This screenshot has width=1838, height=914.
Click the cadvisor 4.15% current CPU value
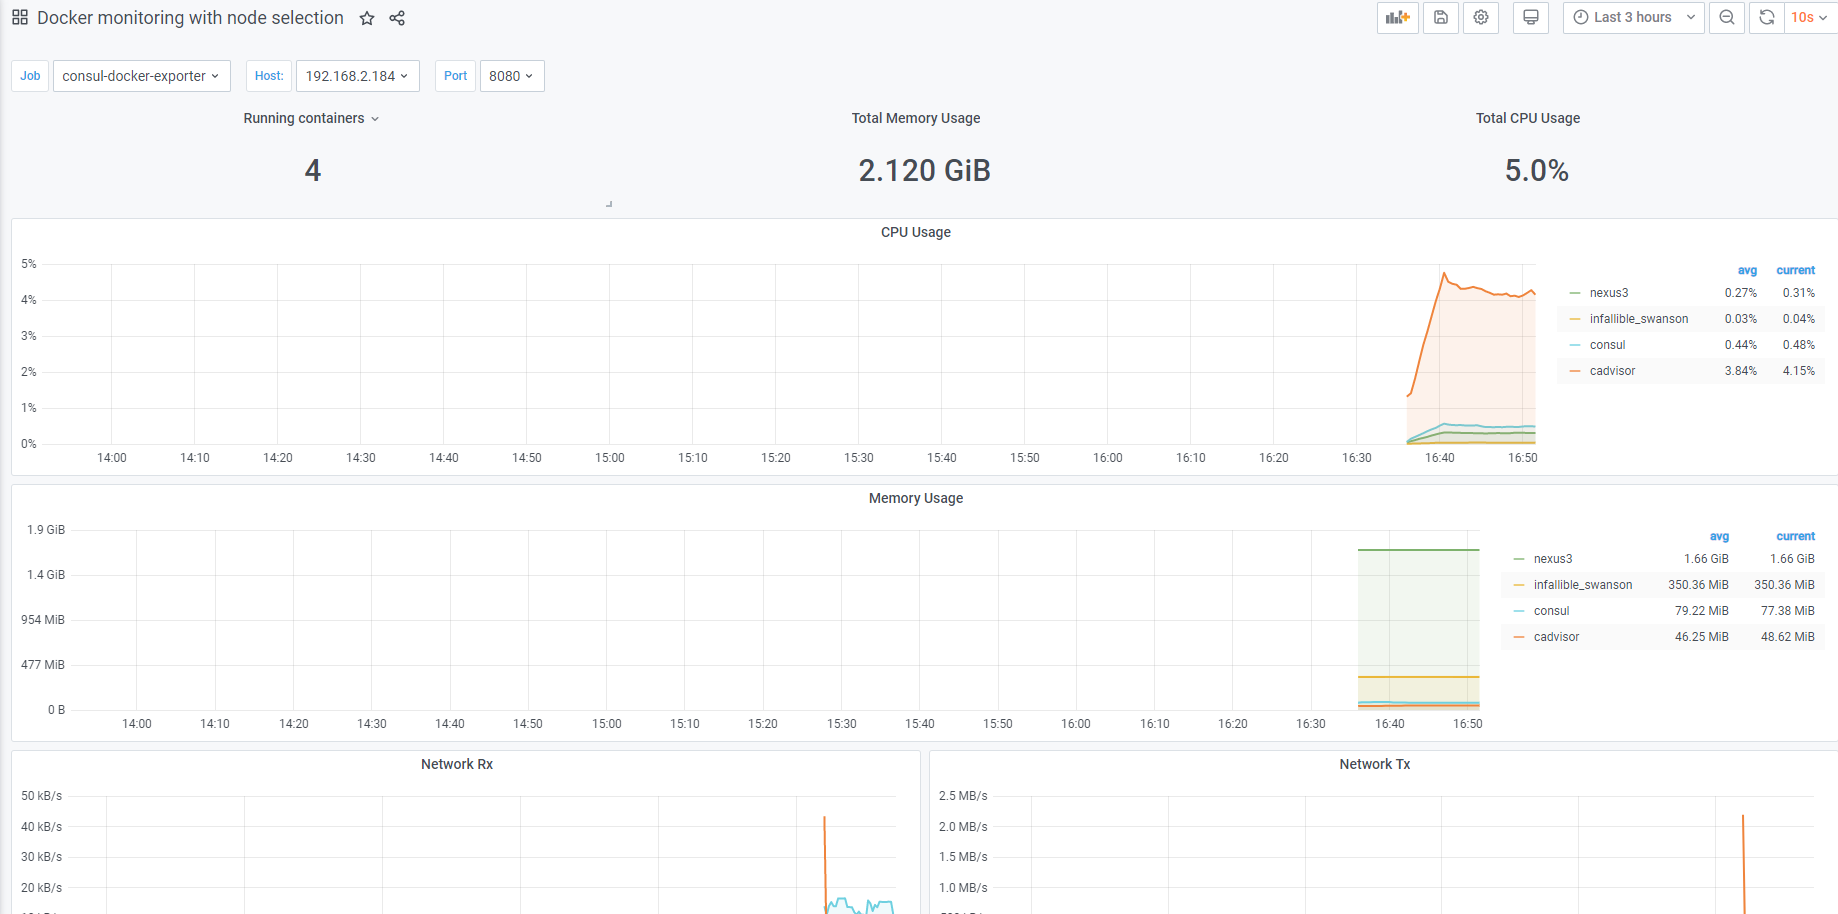click(1798, 371)
